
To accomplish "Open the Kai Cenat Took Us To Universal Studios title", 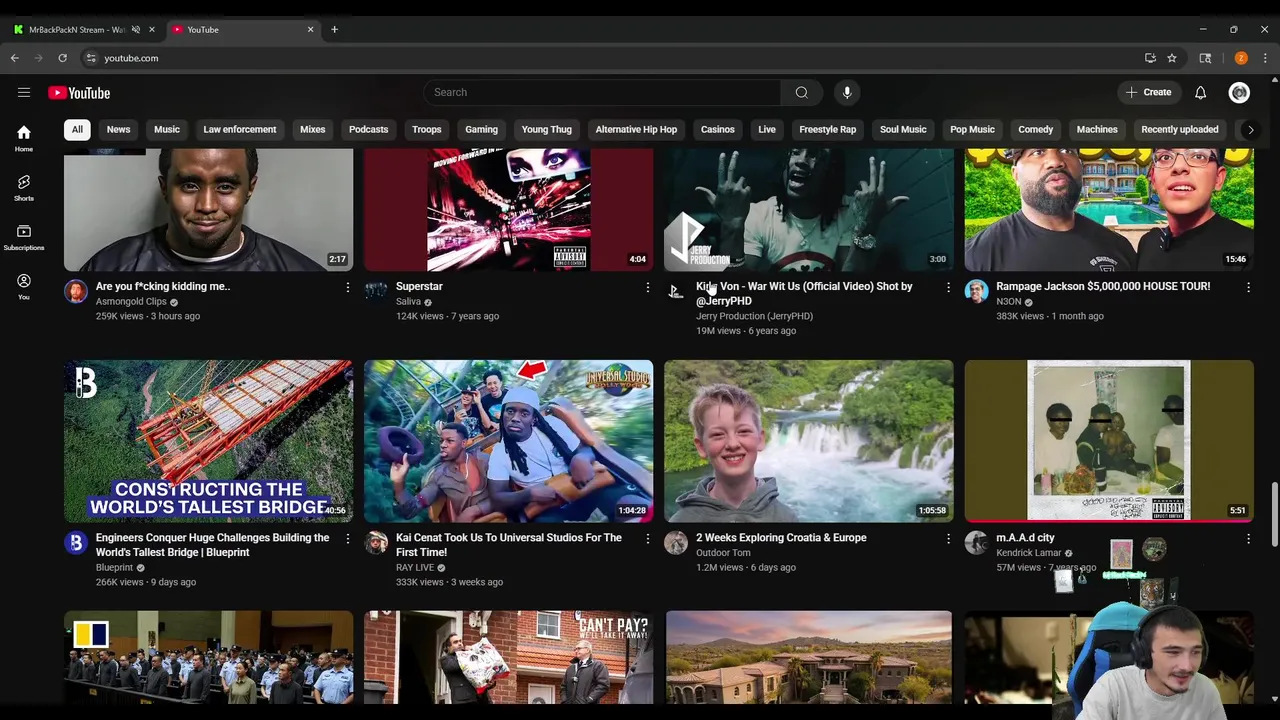I will (x=508, y=544).
